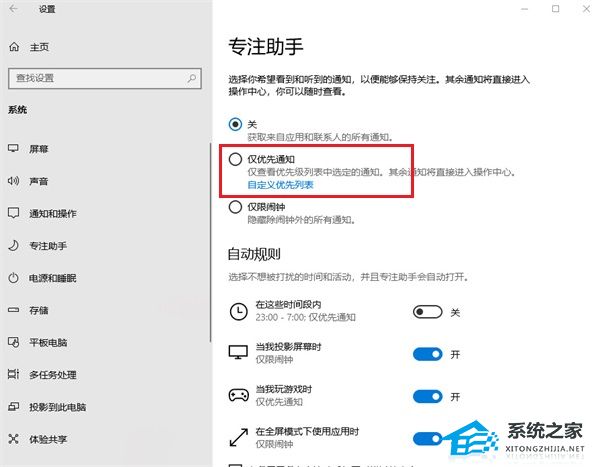600x467 pixels.
Task: Click the gamepad icon beside 当我玩游戏时
Action: [x=238, y=395]
